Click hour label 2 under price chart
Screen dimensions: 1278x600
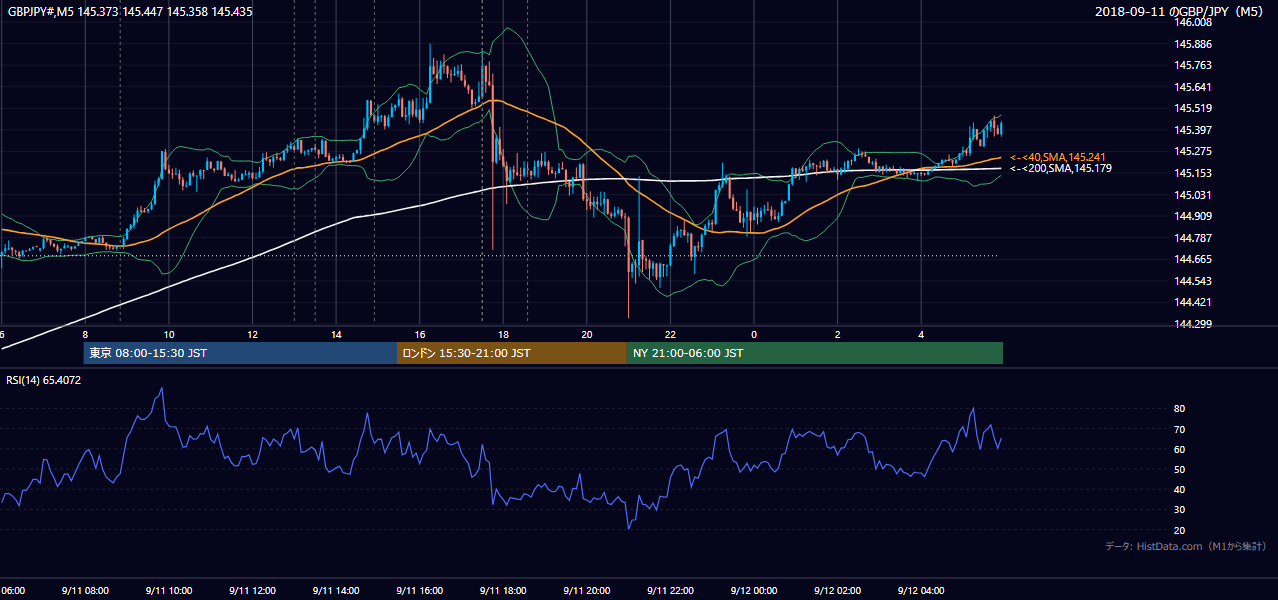click(838, 335)
